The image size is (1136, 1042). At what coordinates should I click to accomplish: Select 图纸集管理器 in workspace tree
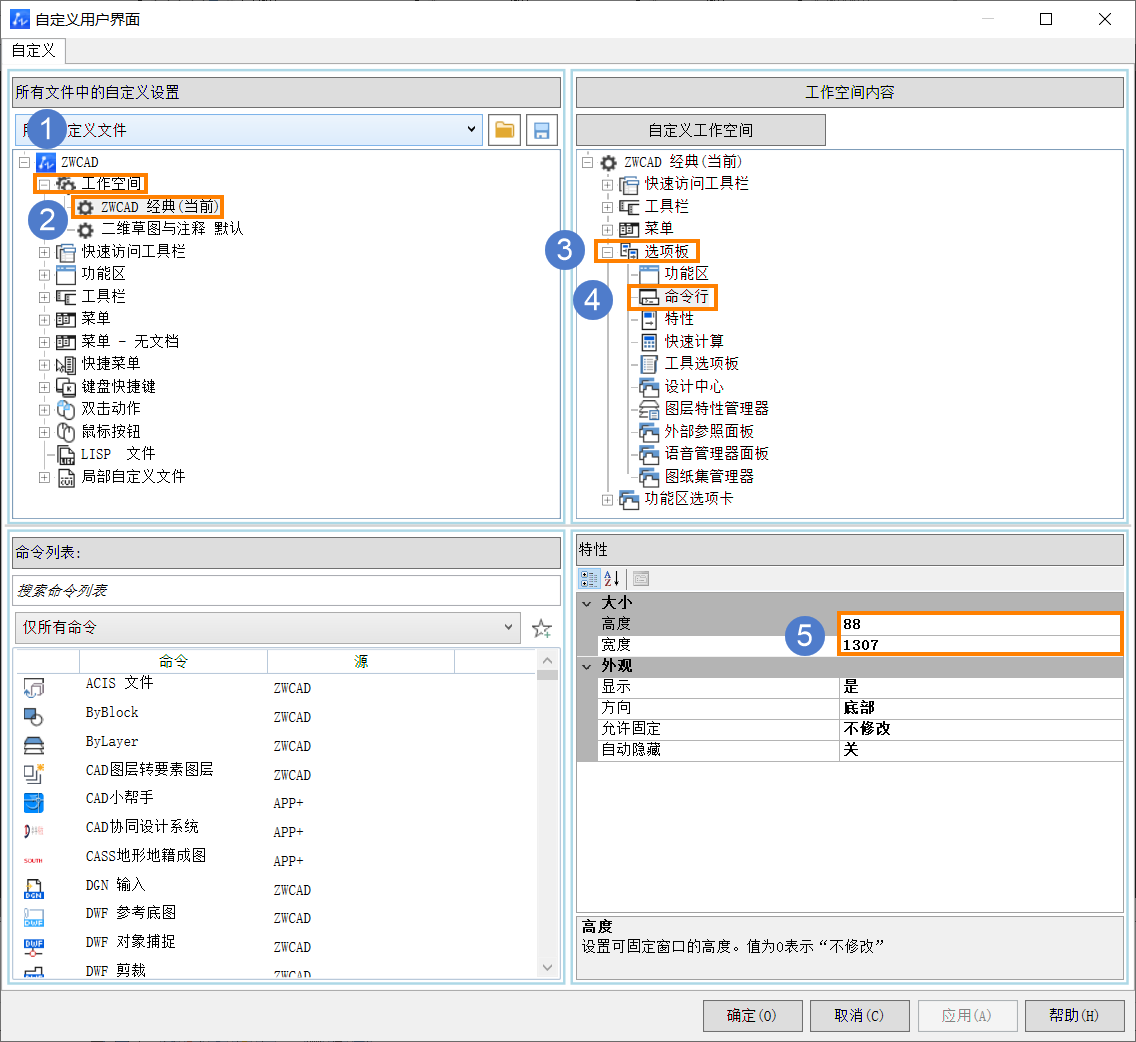[x=709, y=477]
